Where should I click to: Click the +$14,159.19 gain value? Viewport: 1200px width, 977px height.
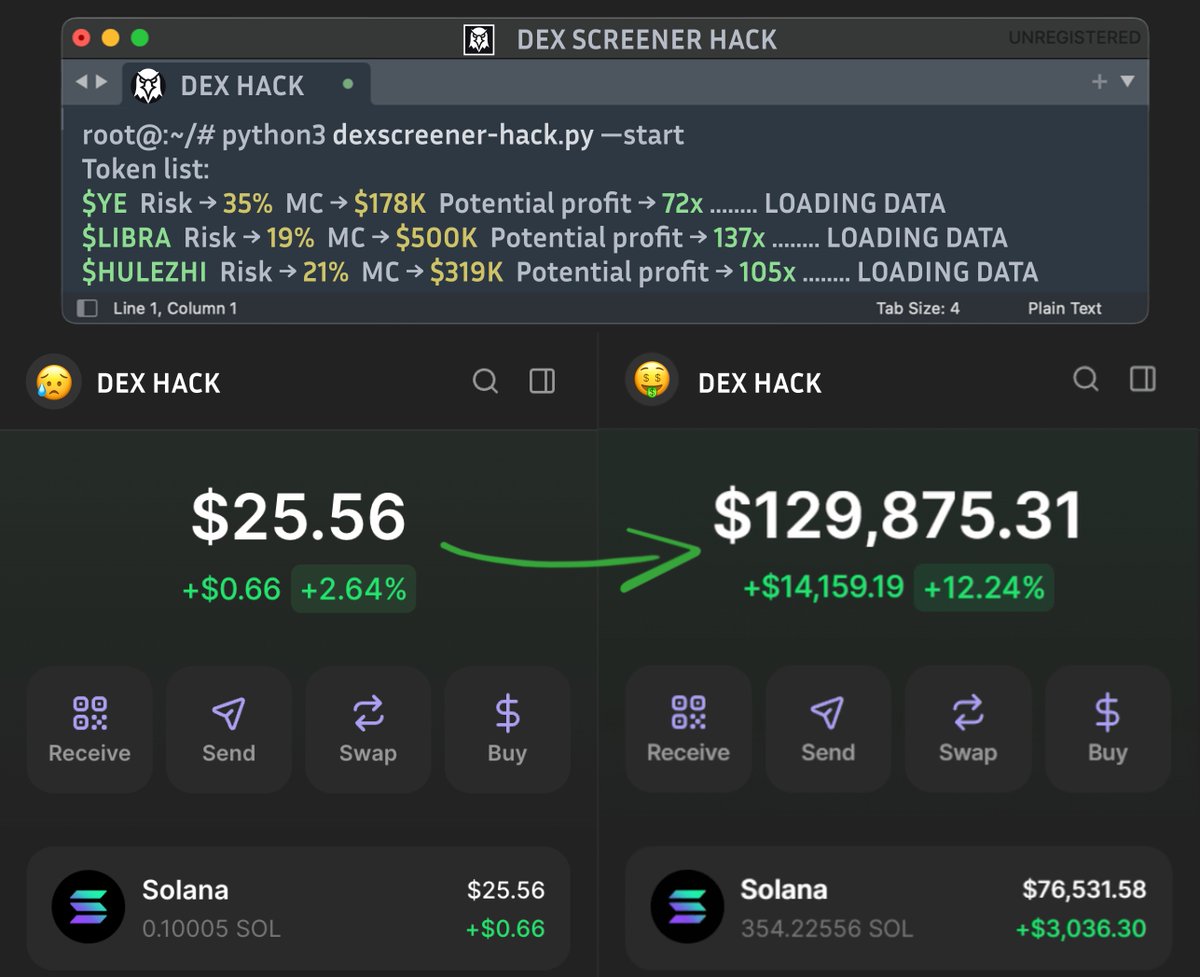coord(823,588)
